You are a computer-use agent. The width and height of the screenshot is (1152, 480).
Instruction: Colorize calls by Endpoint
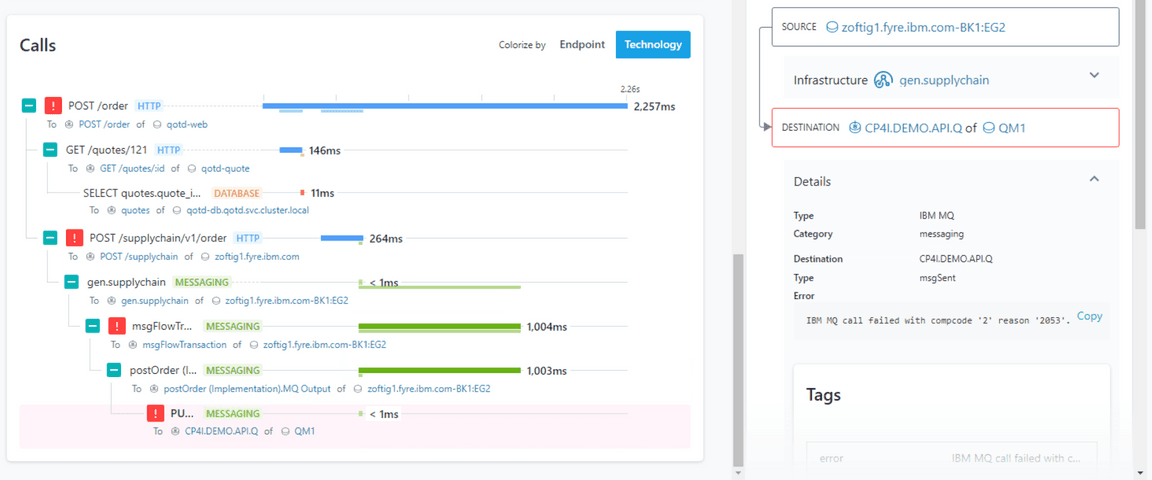coord(582,45)
